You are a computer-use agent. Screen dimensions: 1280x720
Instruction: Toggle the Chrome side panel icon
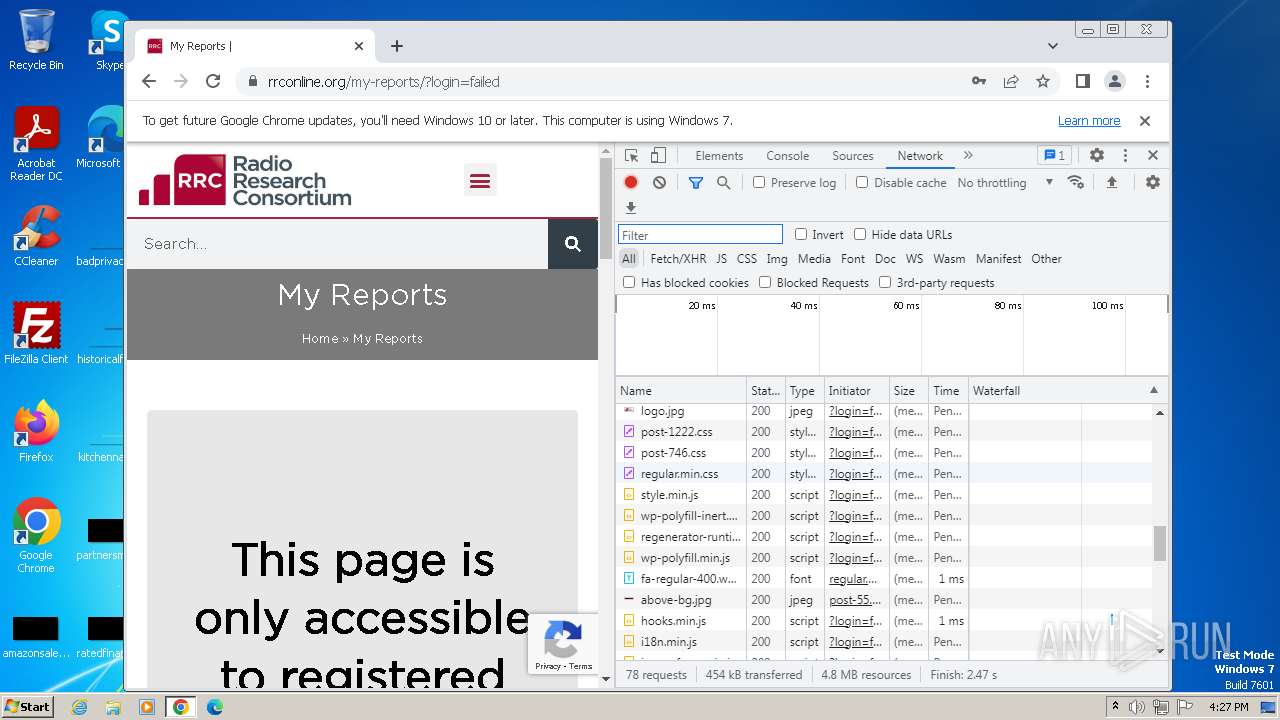(x=1082, y=81)
